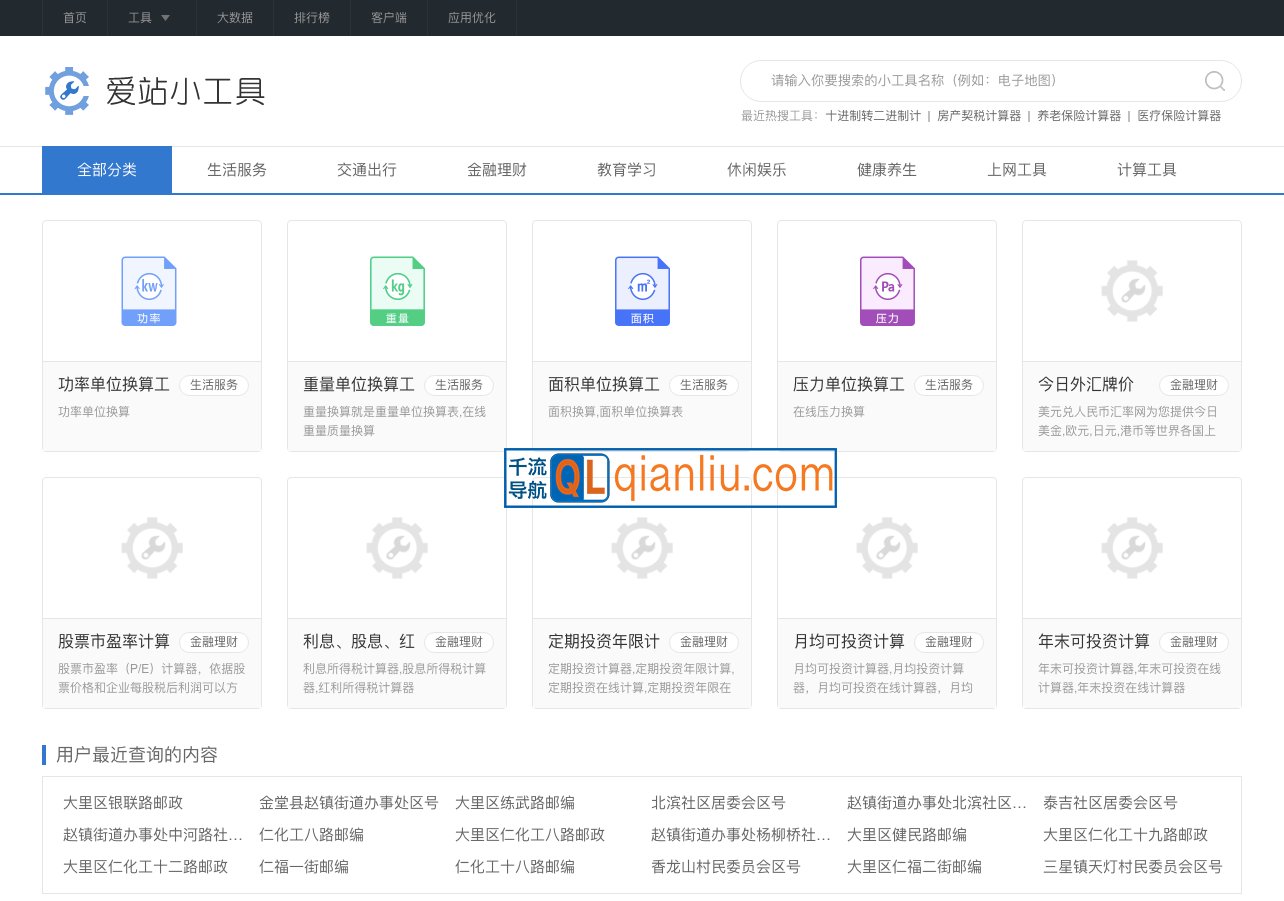
Task: Click the green kg 重量 converter icon
Action: click(396, 289)
